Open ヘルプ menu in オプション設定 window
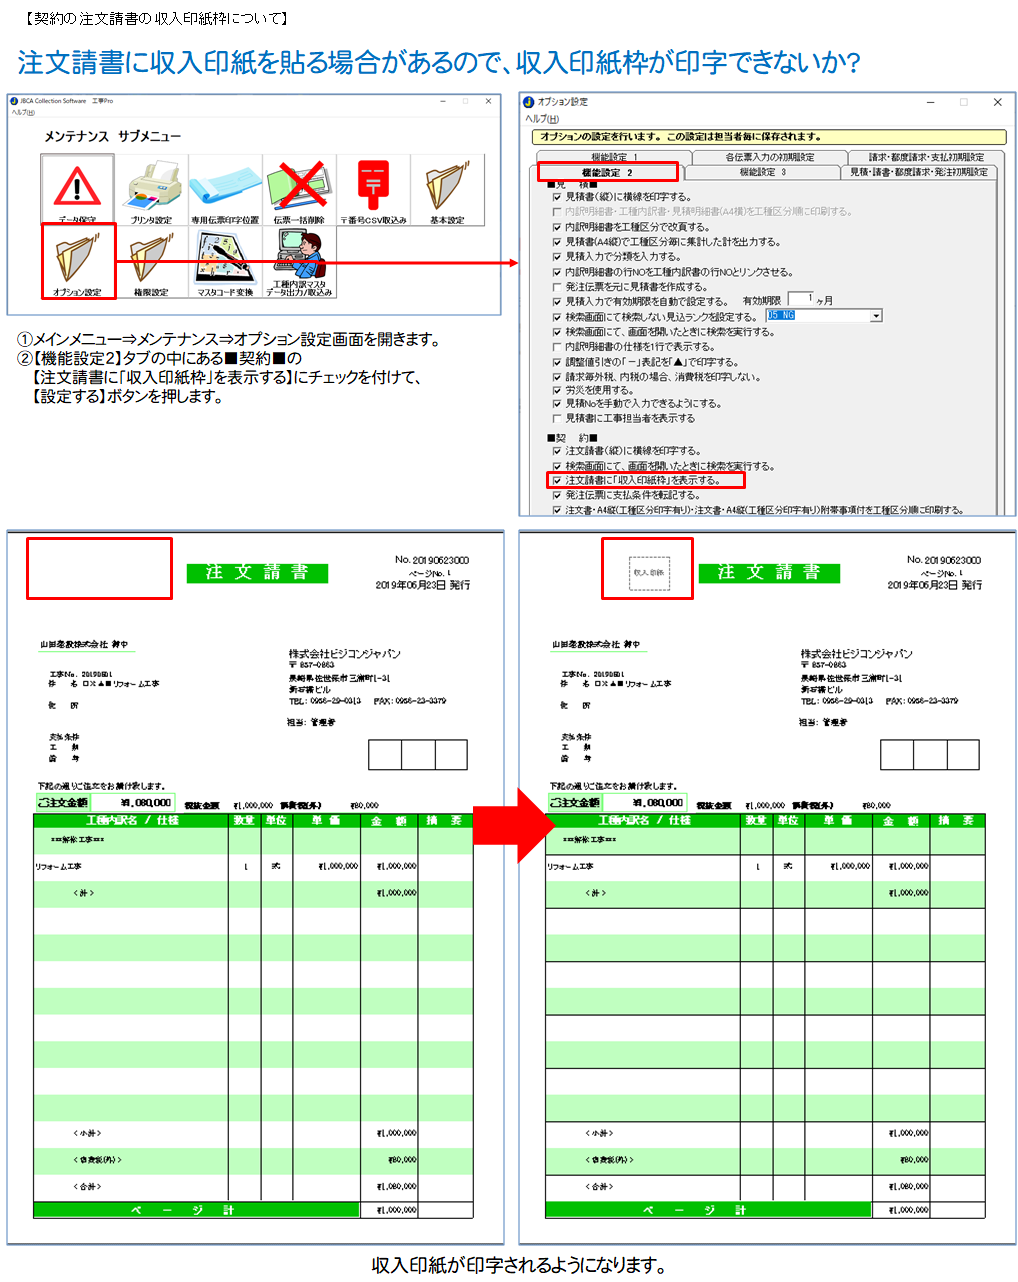Viewport: 1018px width, 1282px height. click(x=542, y=119)
